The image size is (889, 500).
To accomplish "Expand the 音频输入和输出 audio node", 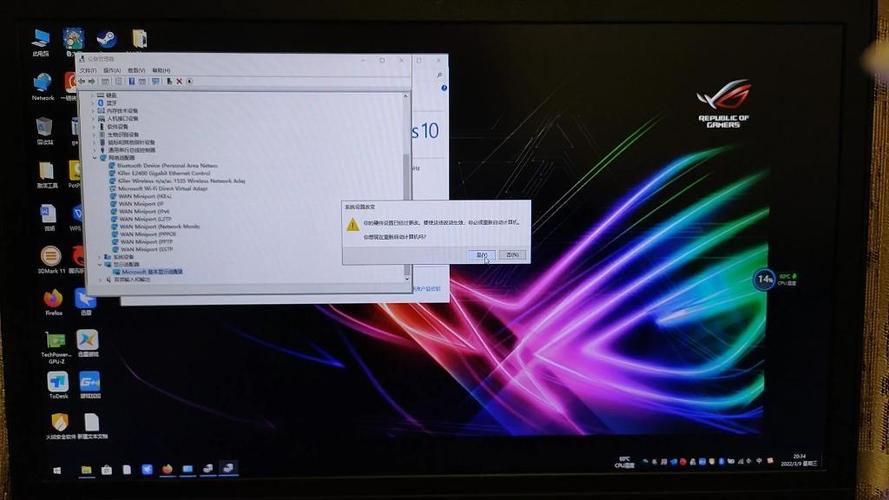I will click(x=101, y=279).
